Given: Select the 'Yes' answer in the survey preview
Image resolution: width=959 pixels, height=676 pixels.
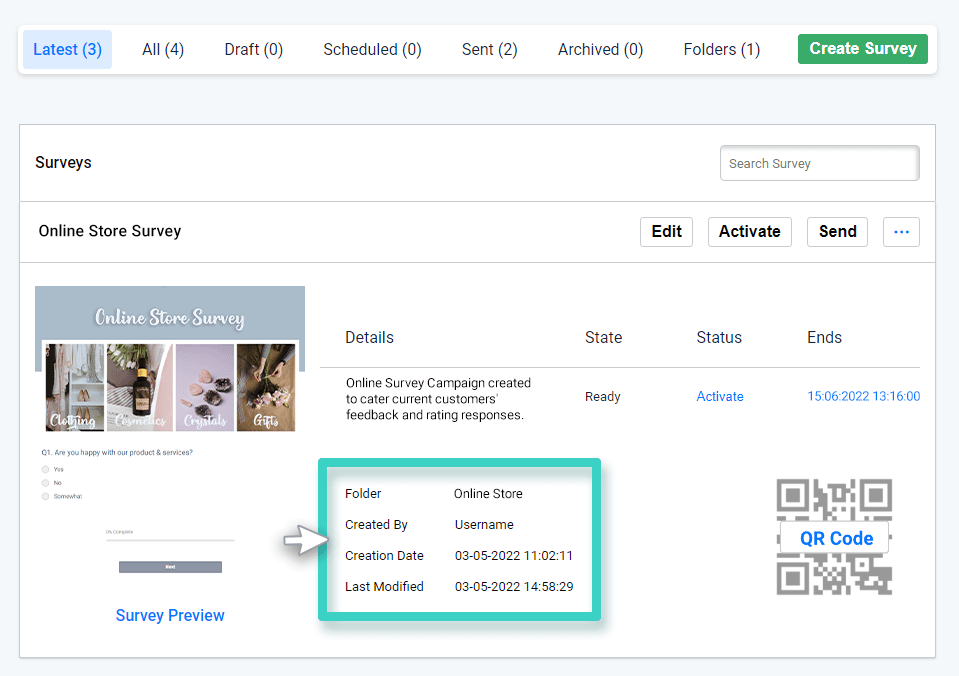Looking at the screenshot, I should 46,470.
